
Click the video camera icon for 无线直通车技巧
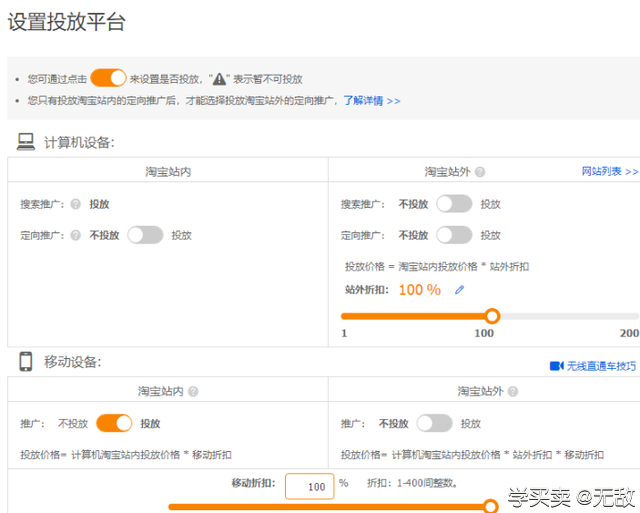(556, 366)
